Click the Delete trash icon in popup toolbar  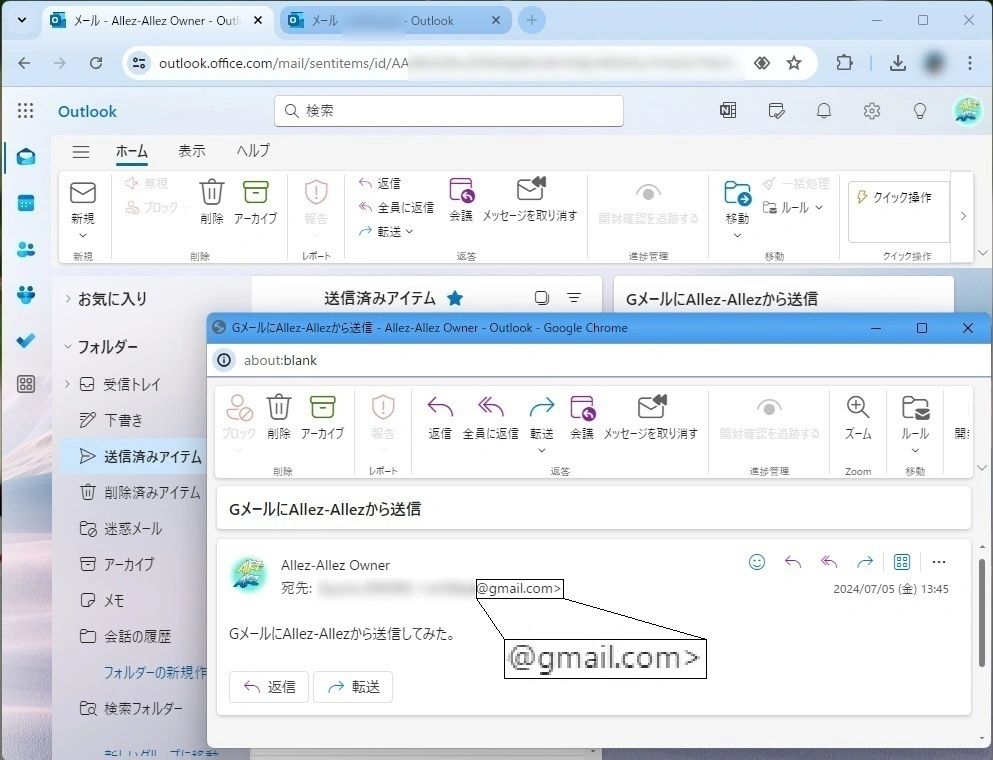pyautogui.click(x=278, y=407)
